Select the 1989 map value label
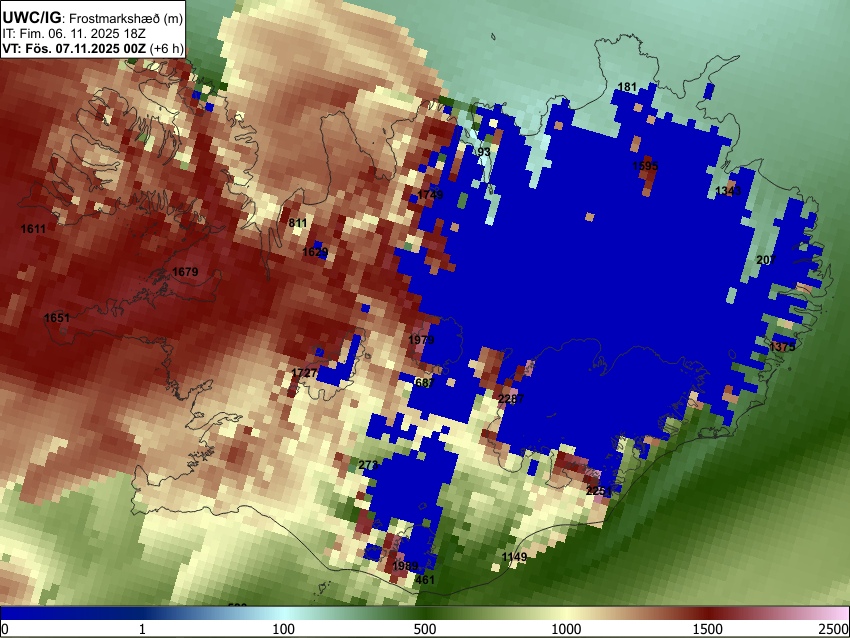850x638 pixels. click(405, 566)
